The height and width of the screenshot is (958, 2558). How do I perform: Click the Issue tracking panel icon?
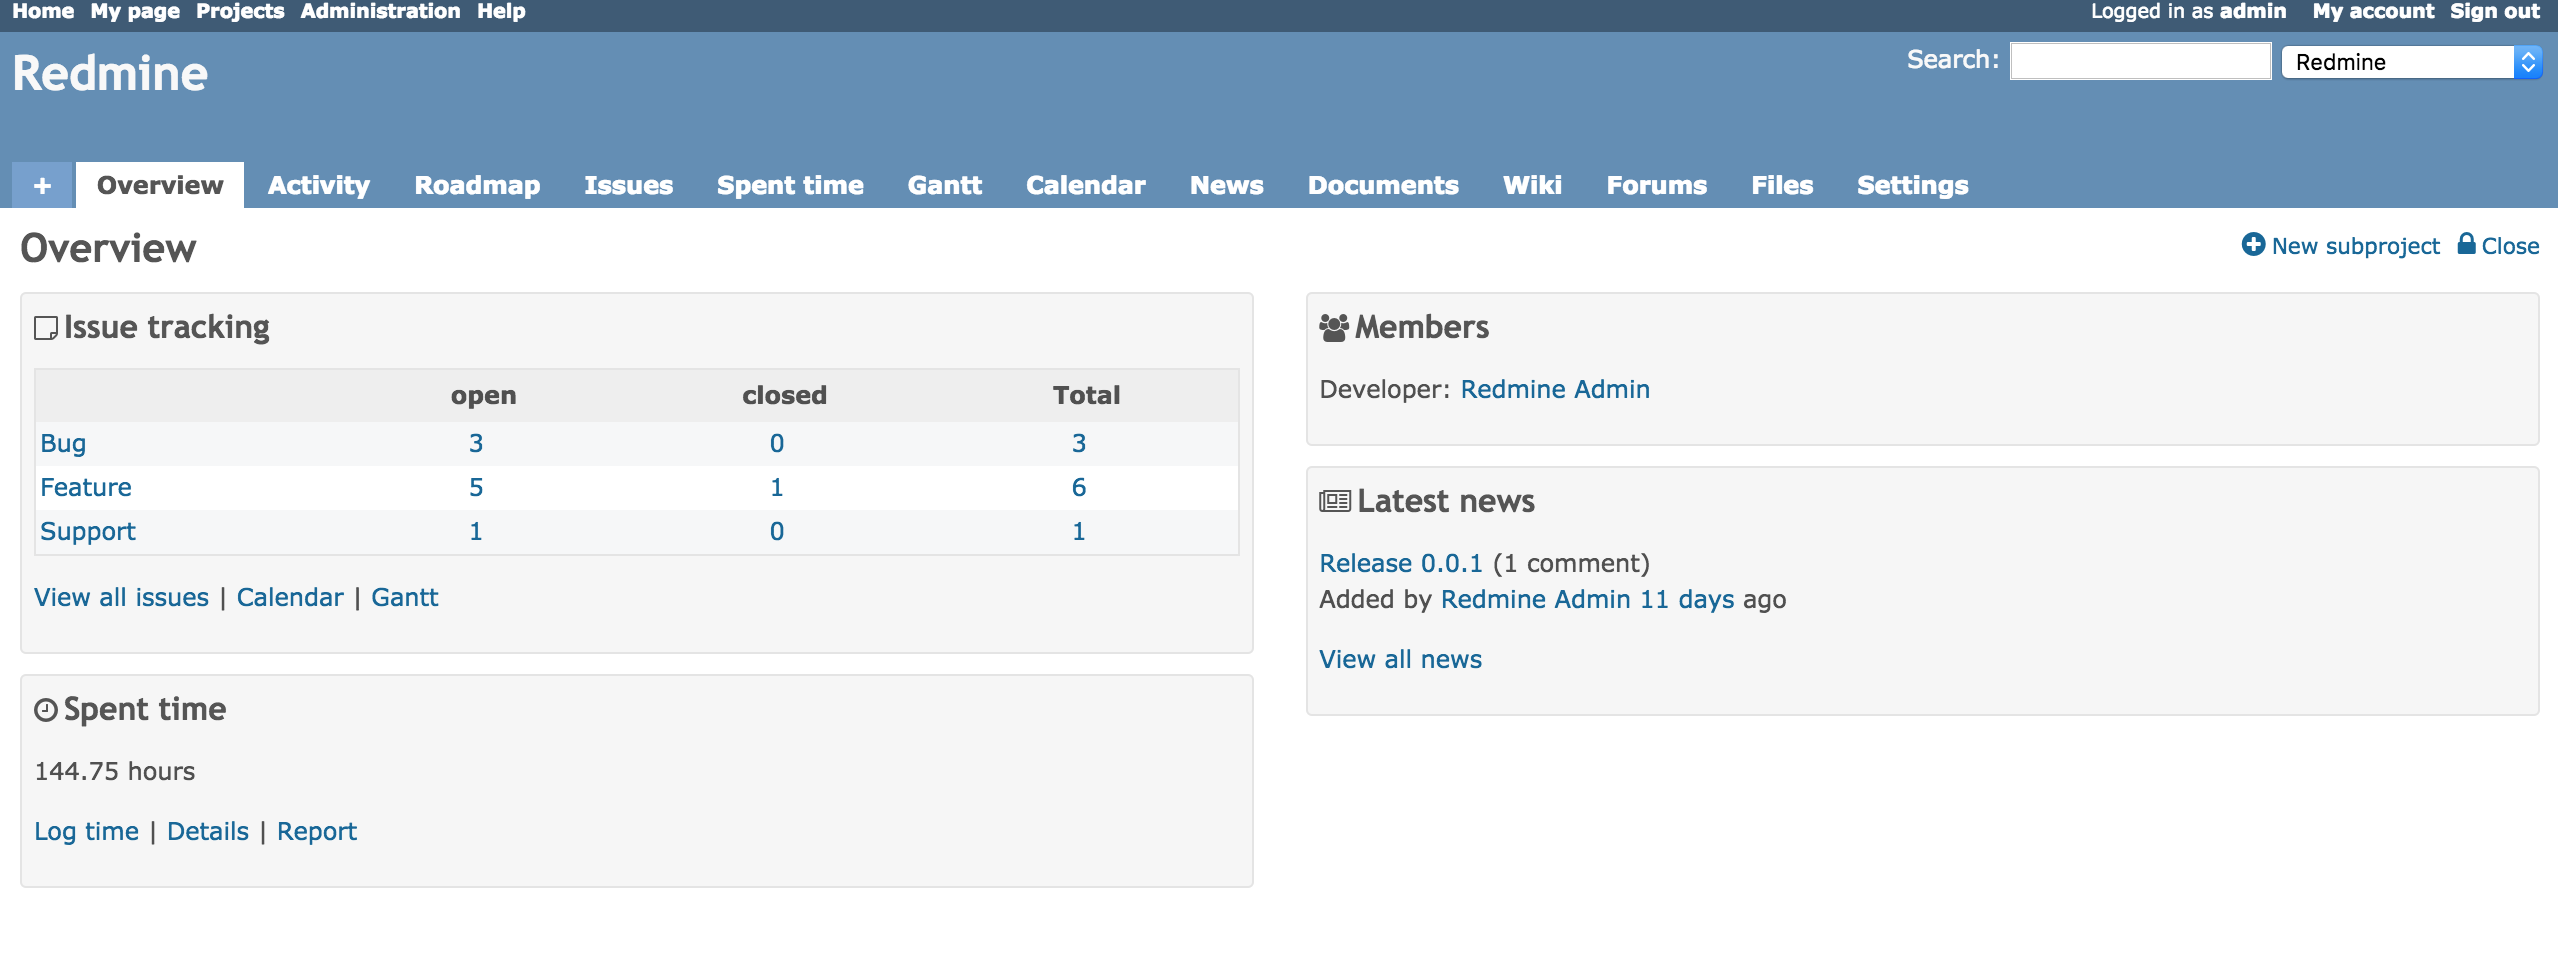(46, 328)
